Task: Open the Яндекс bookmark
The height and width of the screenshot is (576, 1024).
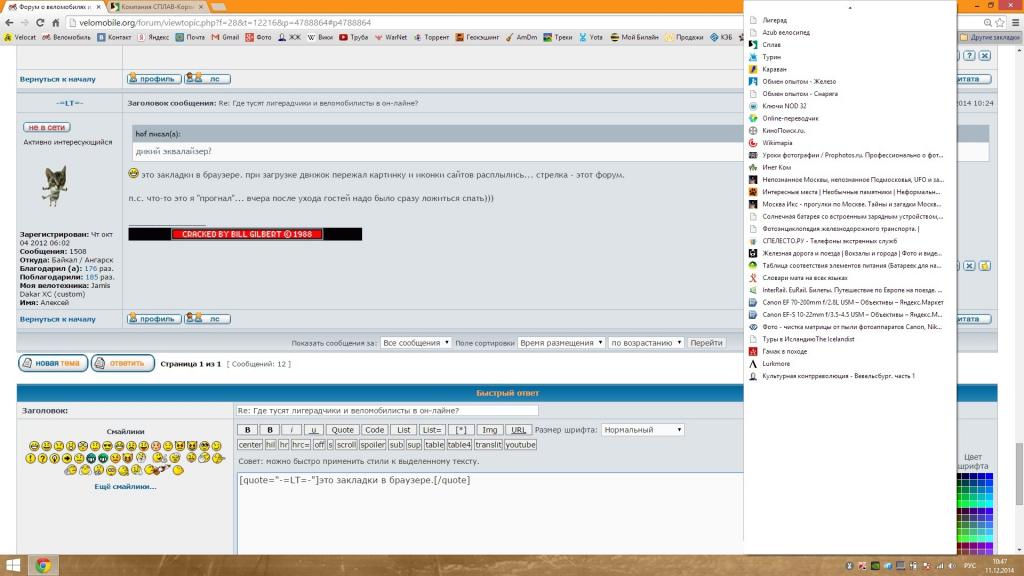Action: coord(153,37)
